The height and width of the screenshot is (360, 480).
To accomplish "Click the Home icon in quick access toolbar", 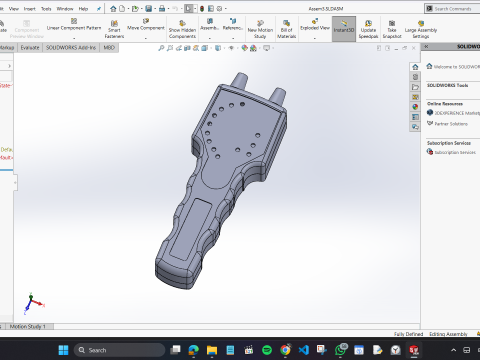I will pos(113,9).
